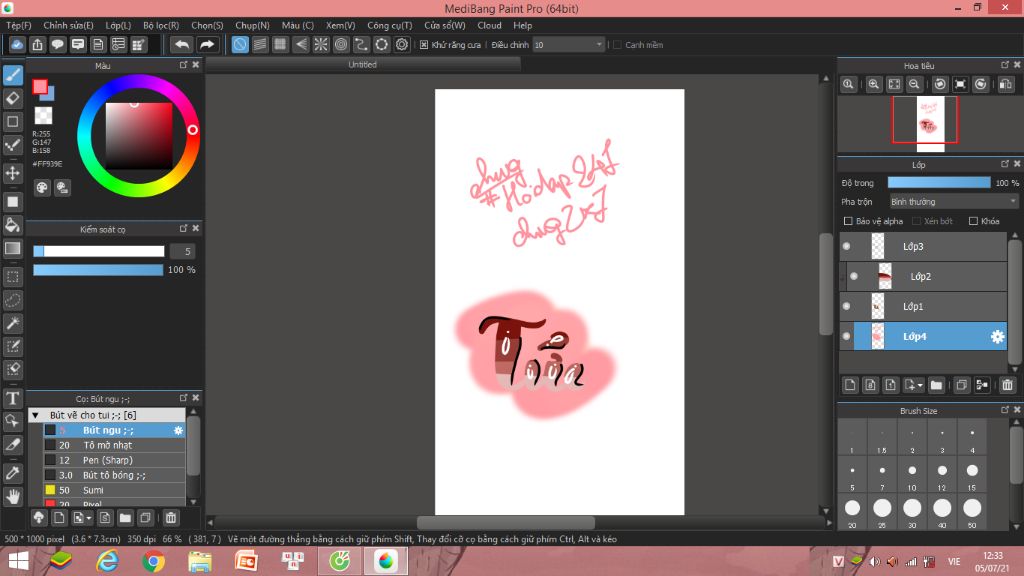Viewport: 1024px width, 576px height.
Task: Open the Bộ lọc(R) menu
Action: (x=161, y=25)
